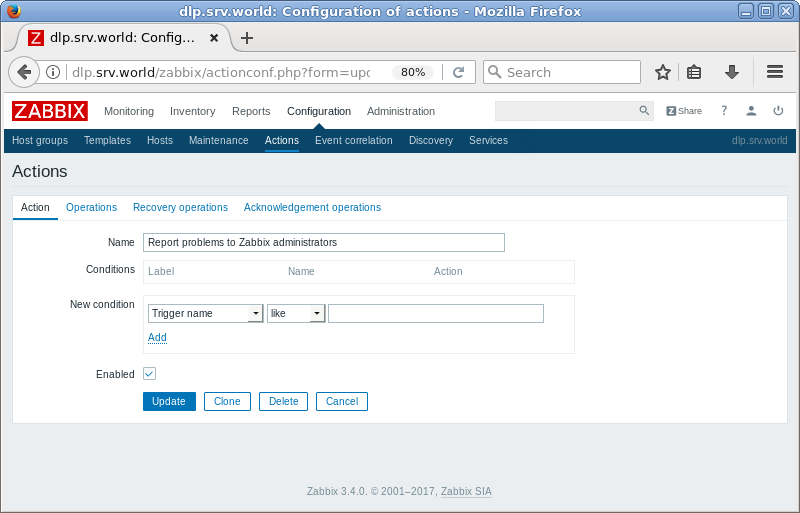Click the dlp.srv.world server name label

759,140
